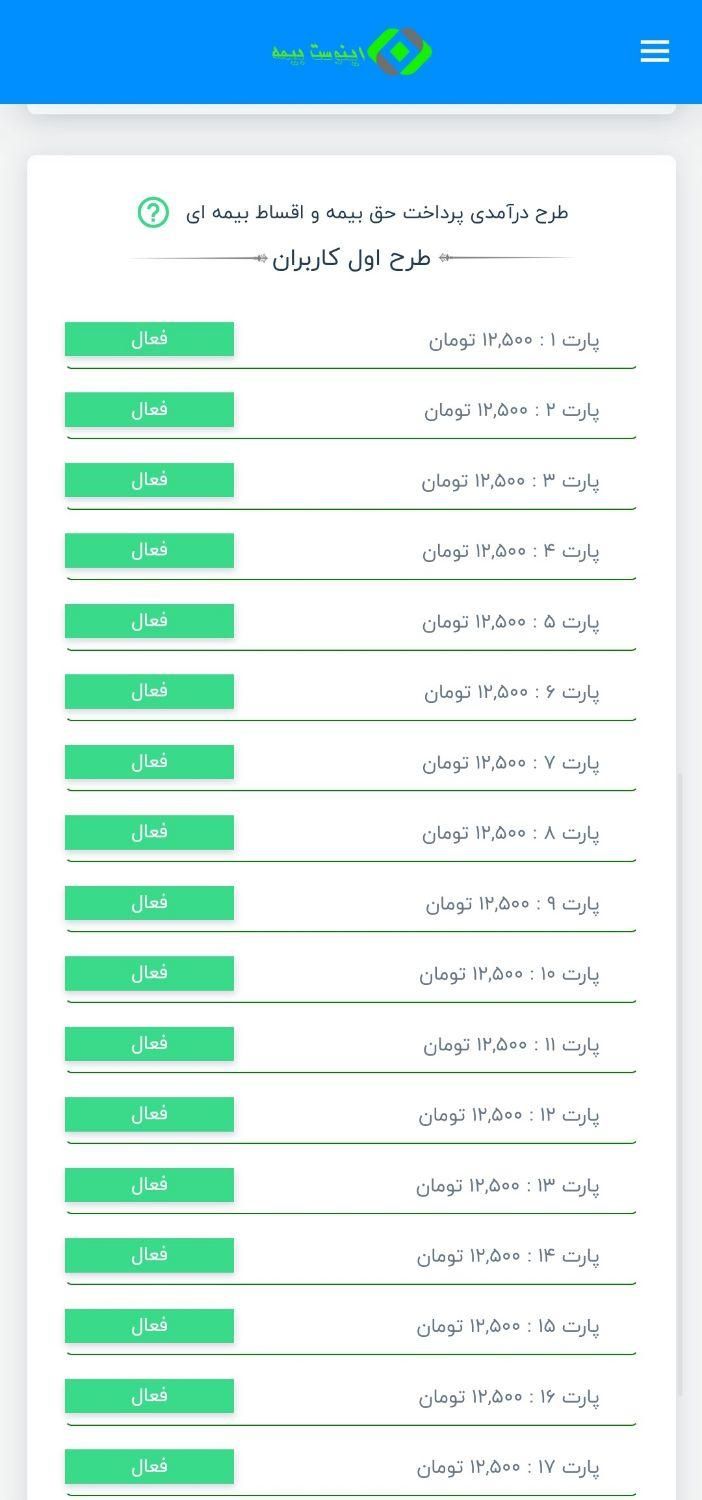
Task: Click the فعال button for پارت ۱
Action: click(149, 339)
